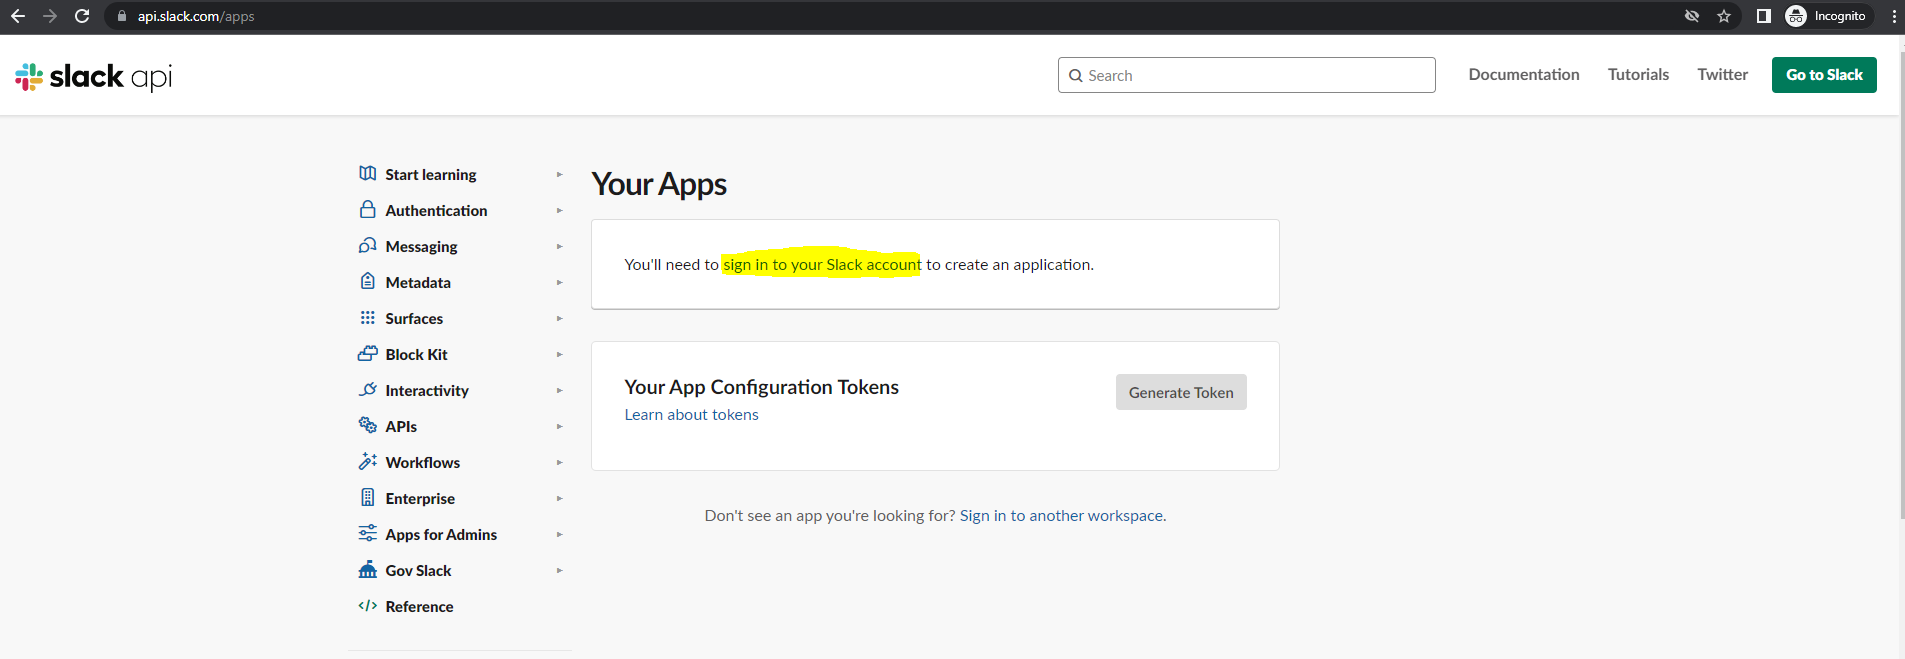Expand the Interactivity section arrow

(560, 390)
